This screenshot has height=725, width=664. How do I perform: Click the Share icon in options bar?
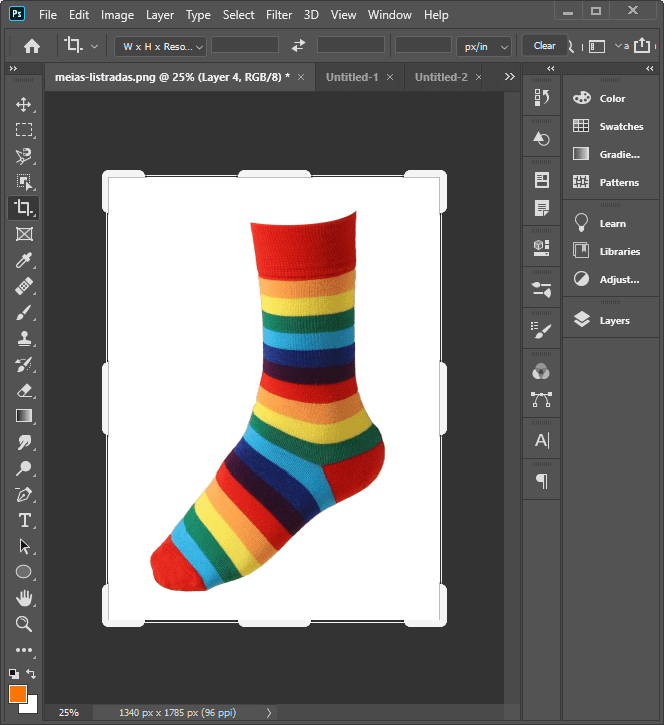click(x=642, y=45)
